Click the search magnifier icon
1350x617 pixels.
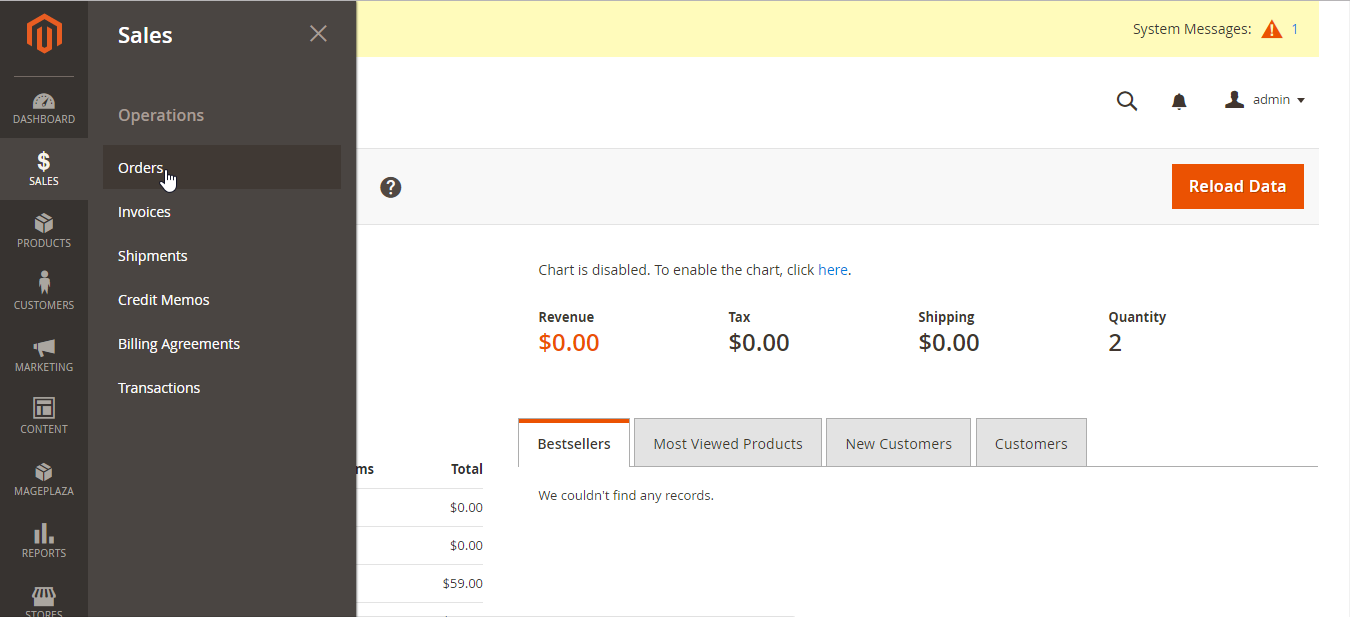pyautogui.click(x=1127, y=101)
